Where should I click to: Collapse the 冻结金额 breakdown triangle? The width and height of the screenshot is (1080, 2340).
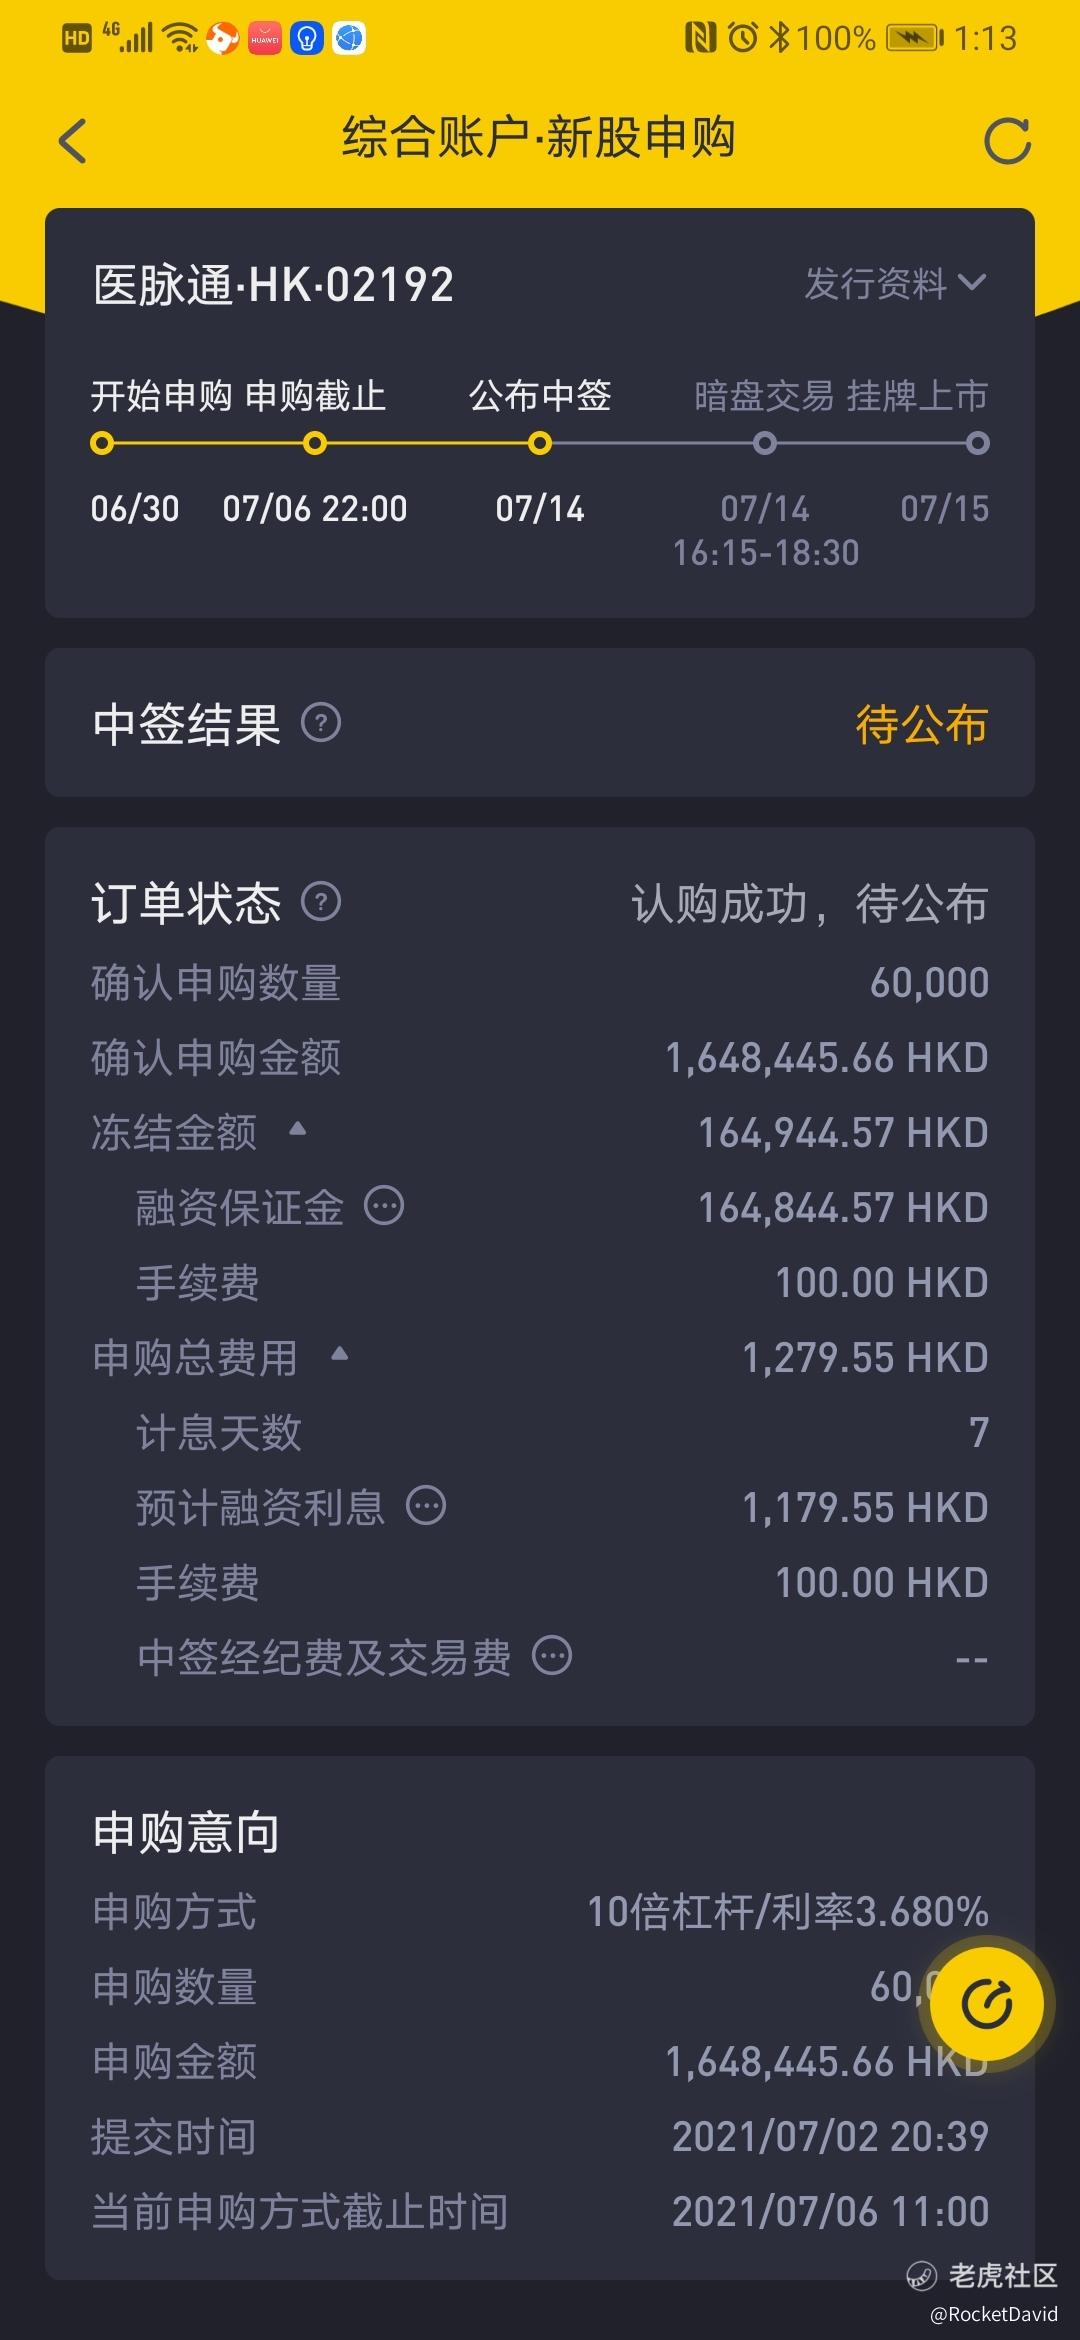[297, 1129]
